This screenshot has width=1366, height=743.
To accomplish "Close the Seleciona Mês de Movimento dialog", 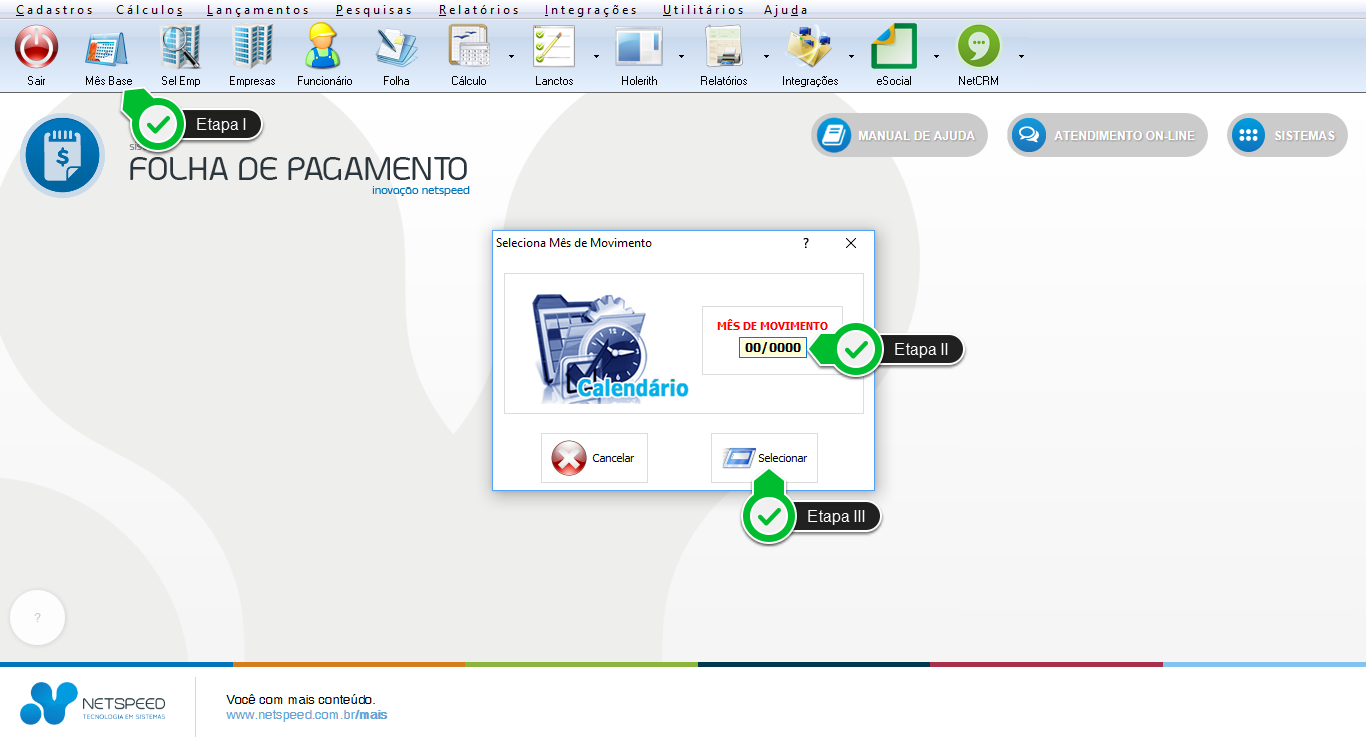I will tap(851, 243).
